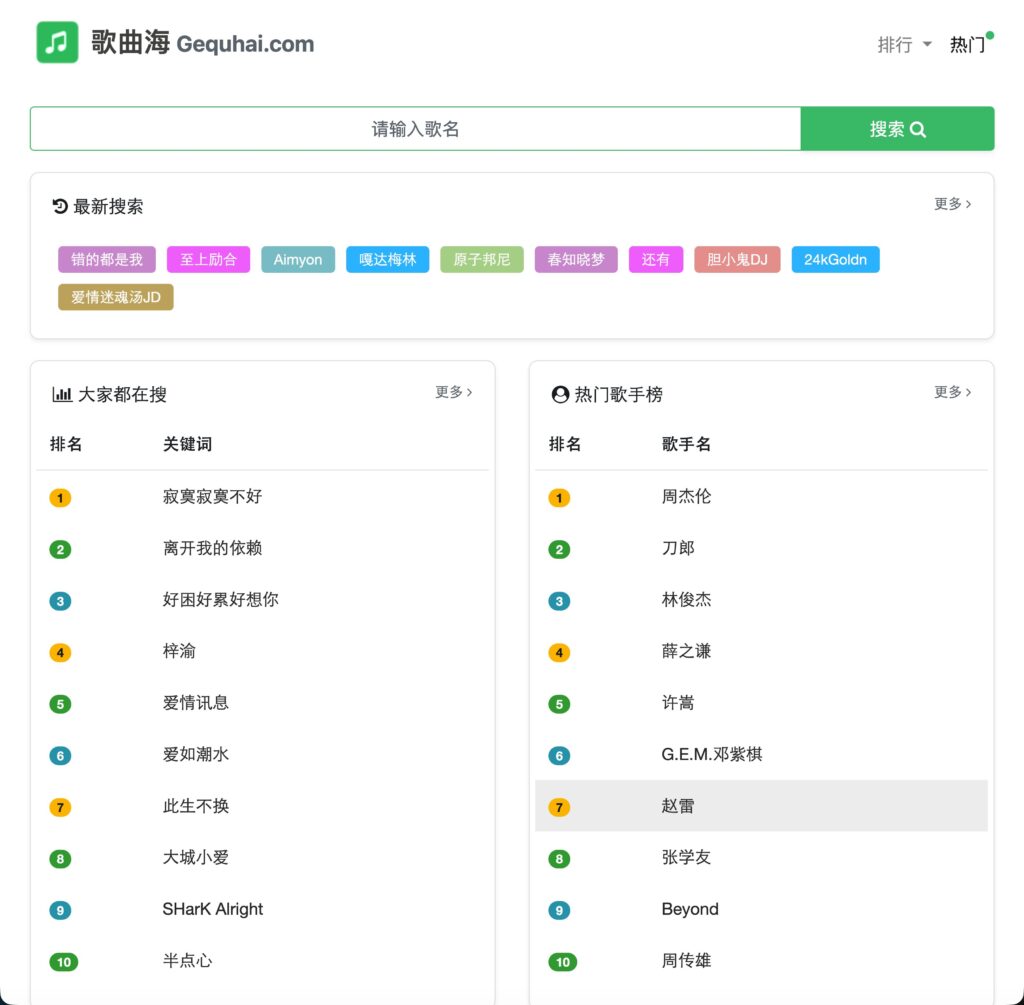Click the green music note logo
Image resolution: width=1024 pixels, height=1005 pixels.
point(57,42)
